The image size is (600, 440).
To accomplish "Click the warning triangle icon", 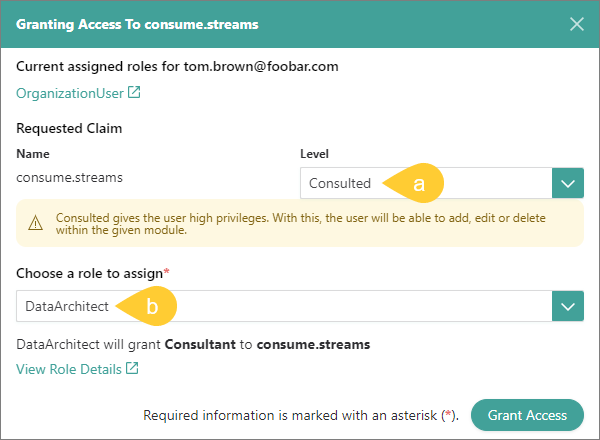I will click(35, 223).
